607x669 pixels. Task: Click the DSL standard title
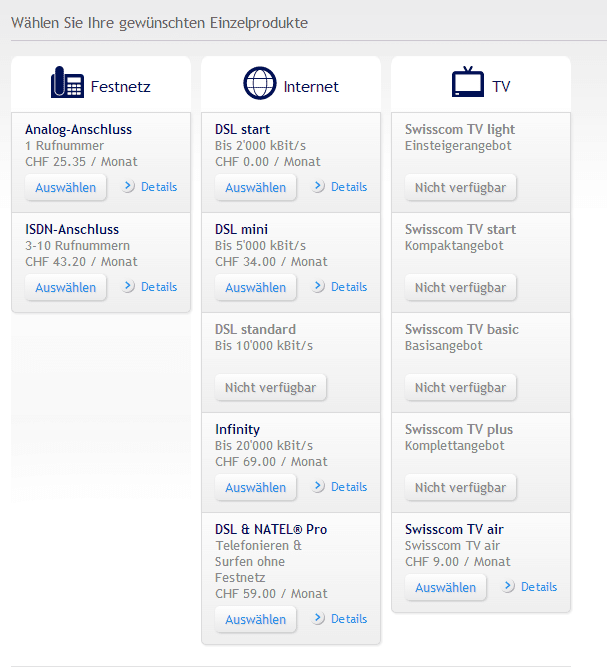(256, 329)
